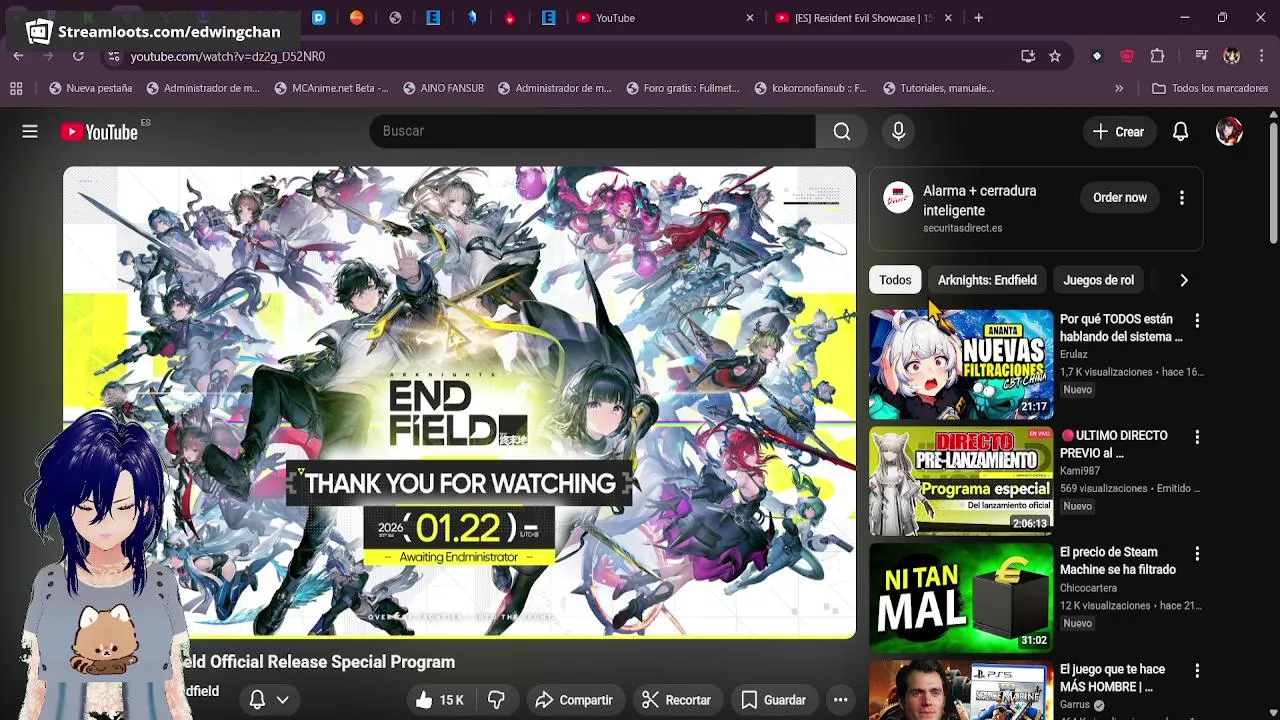
Task: Open the browser extensions puzzle icon
Action: coord(1158,56)
